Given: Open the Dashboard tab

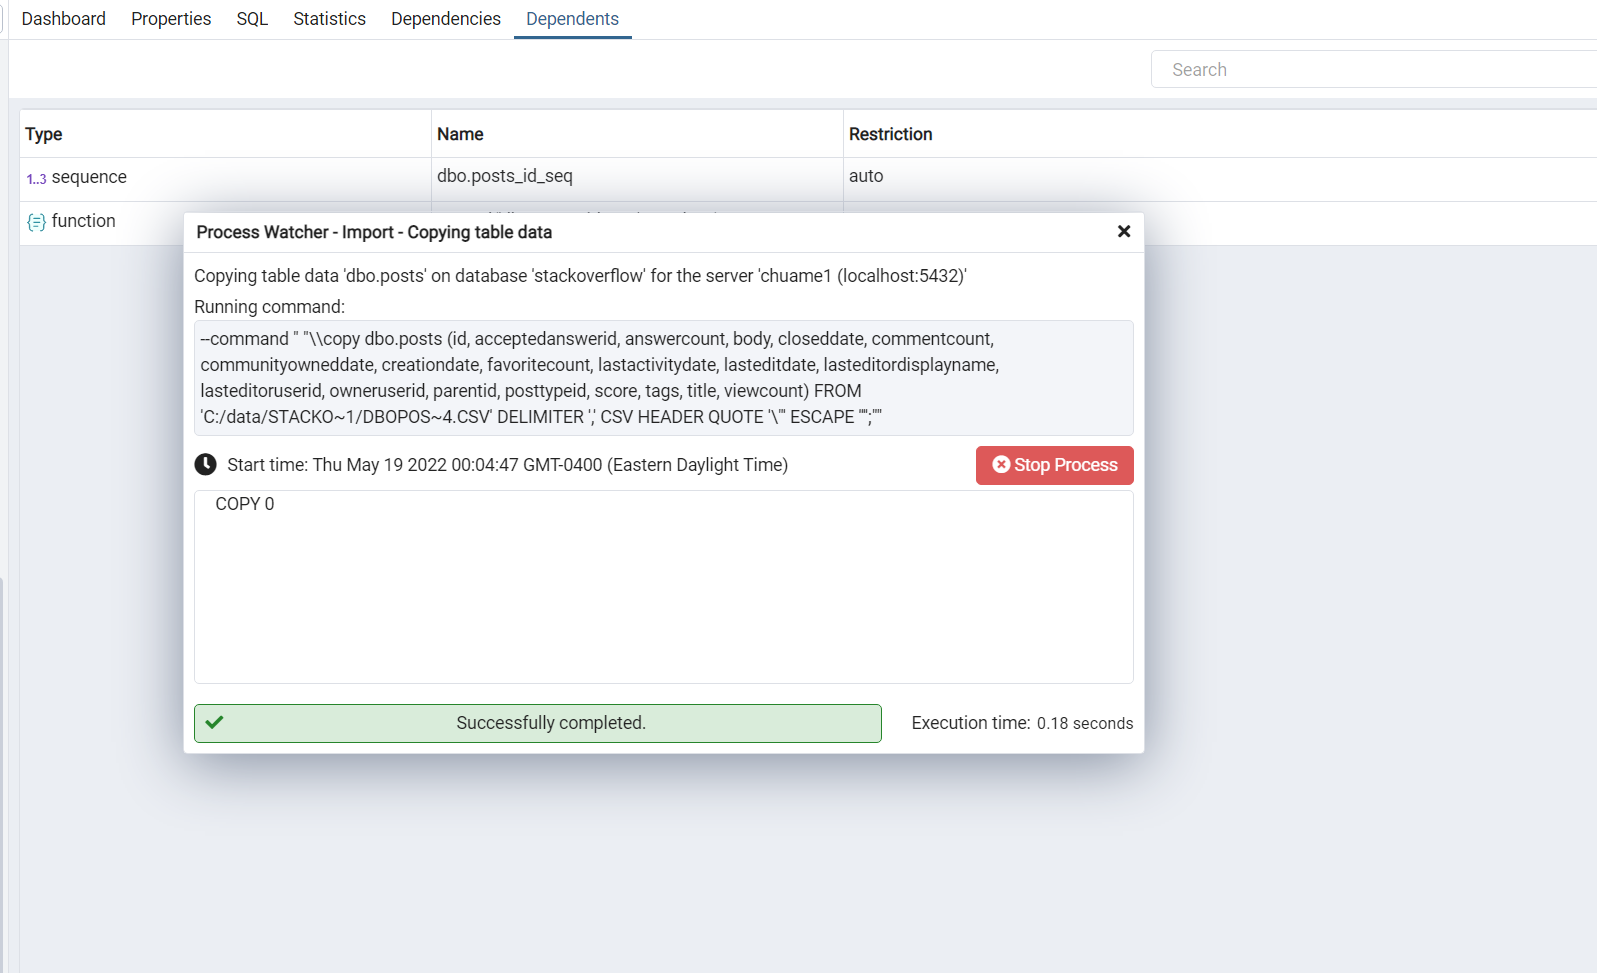Looking at the screenshot, I should (x=63, y=19).
